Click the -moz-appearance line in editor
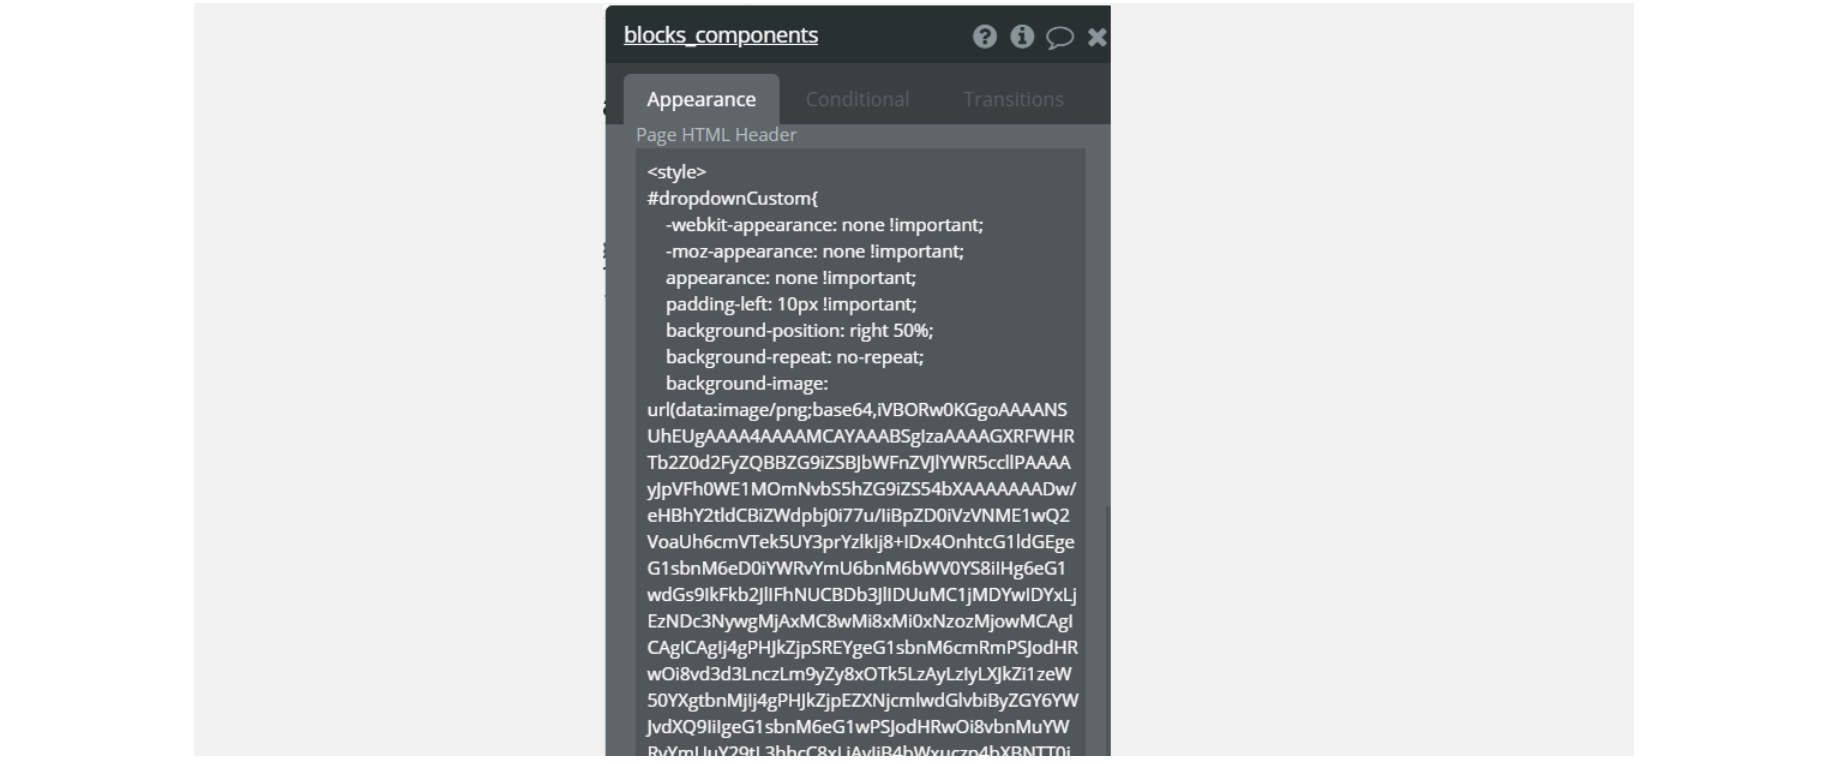 point(814,251)
